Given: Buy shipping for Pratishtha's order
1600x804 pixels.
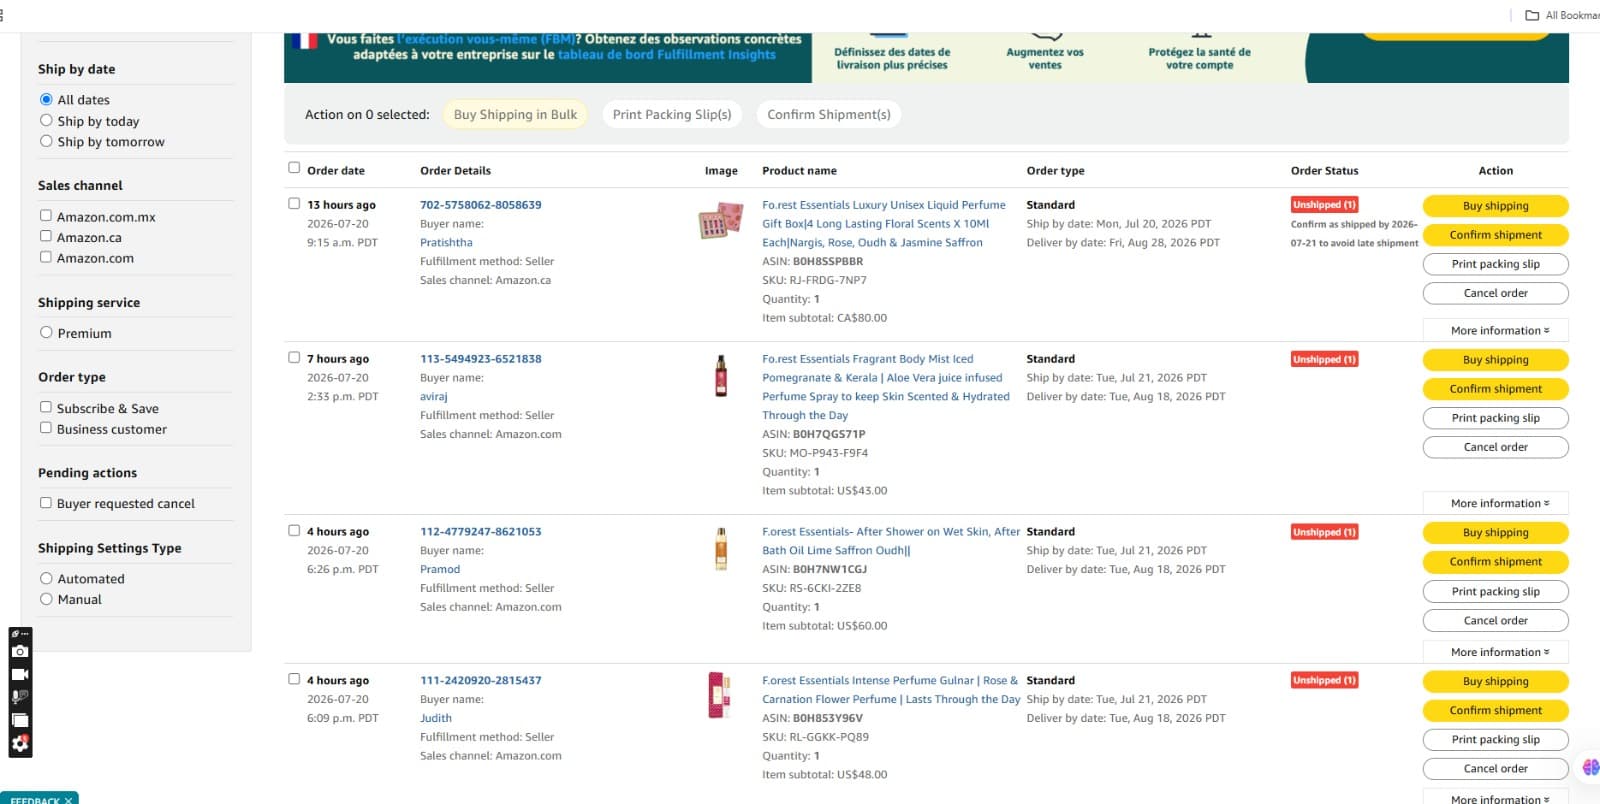Looking at the screenshot, I should pos(1496,206).
